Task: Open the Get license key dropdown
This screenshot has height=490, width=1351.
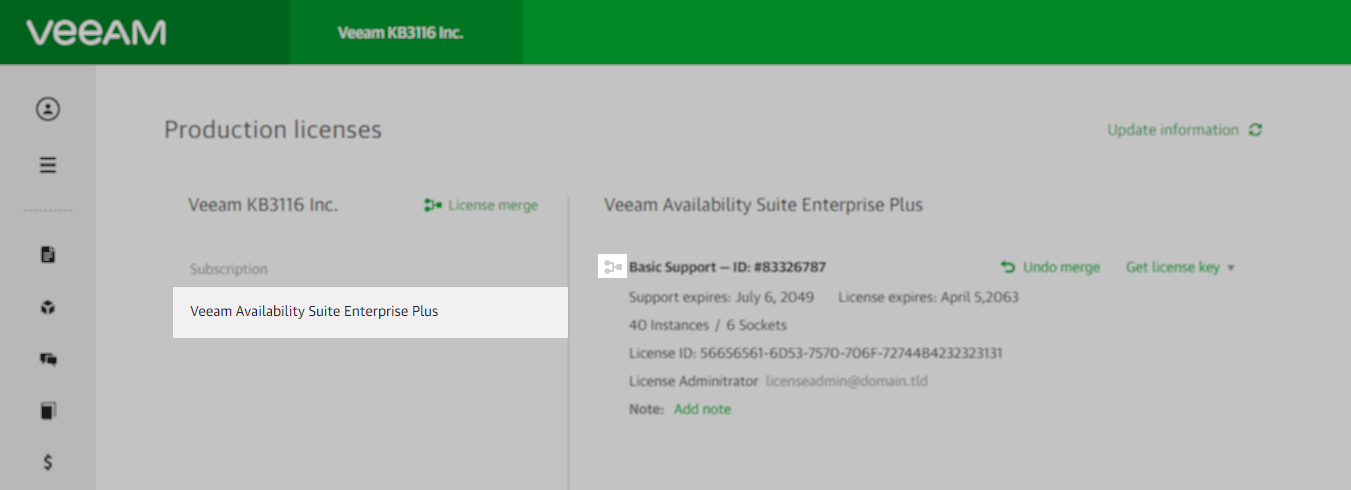Action: tap(1180, 267)
